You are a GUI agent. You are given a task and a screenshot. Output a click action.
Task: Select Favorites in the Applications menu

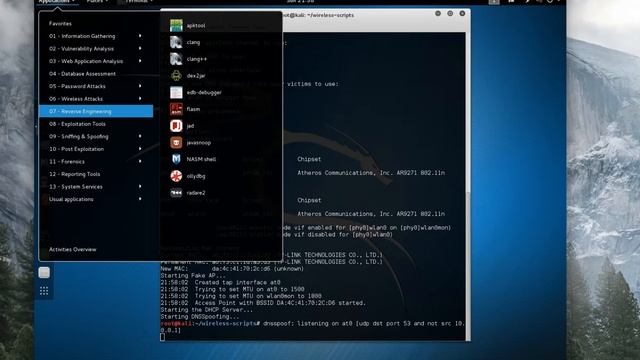tap(60, 24)
